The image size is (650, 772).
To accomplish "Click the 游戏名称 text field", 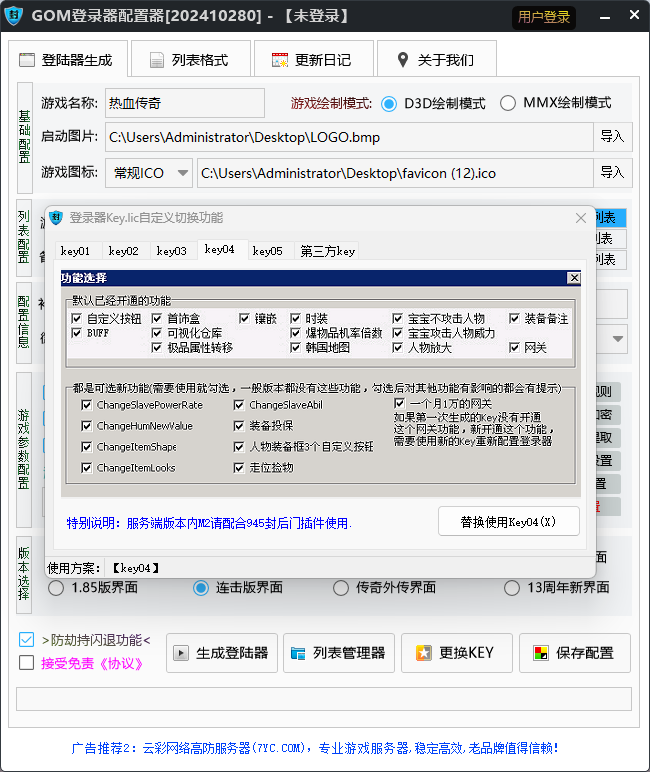I will 184,103.
